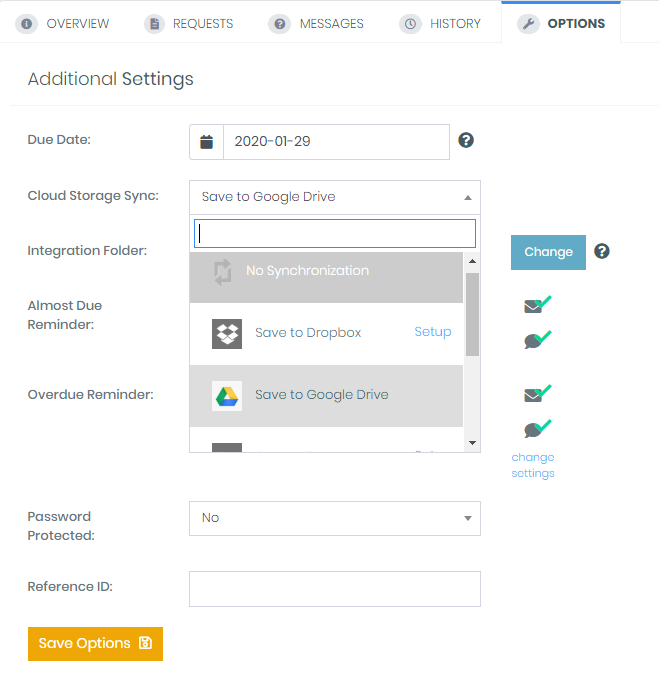Click the calendar icon beside Due Date
Image resolution: width=659 pixels, height=673 pixels.
point(206,142)
